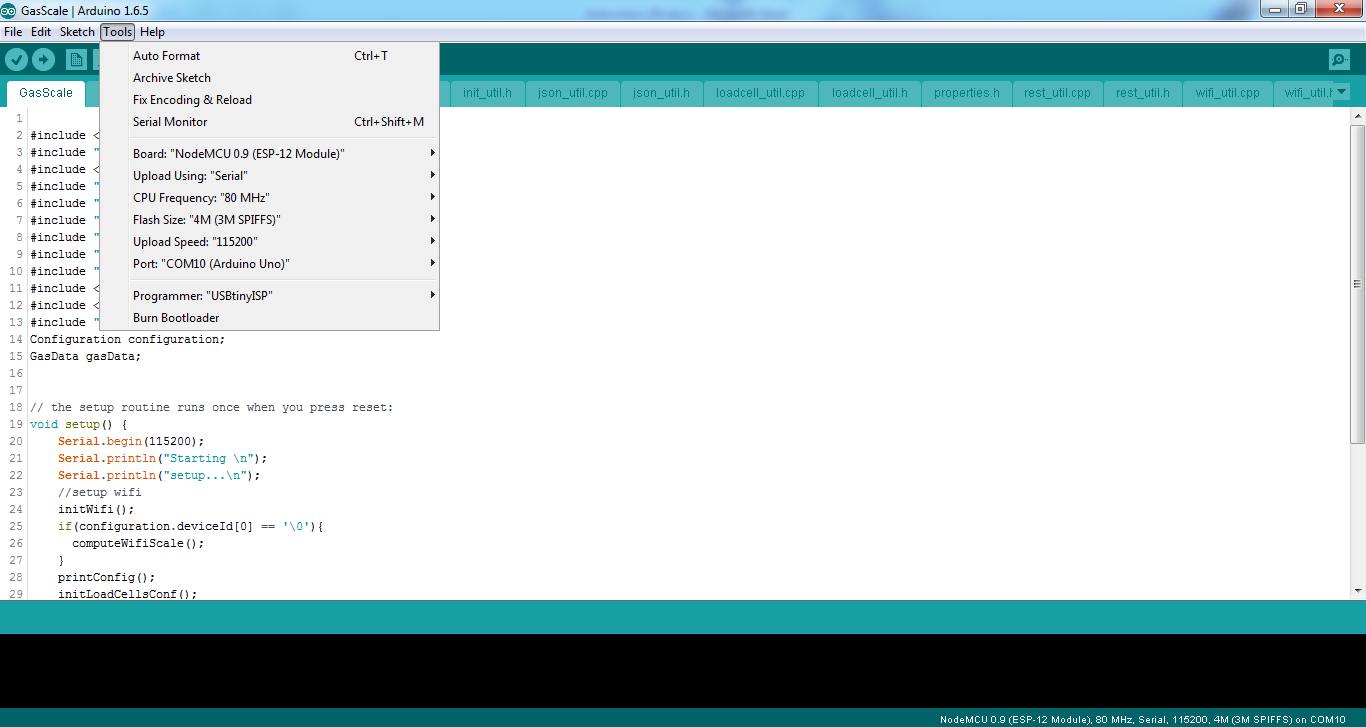Switch to properties.h tab
The image size is (1366, 727).
coord(966,93)
